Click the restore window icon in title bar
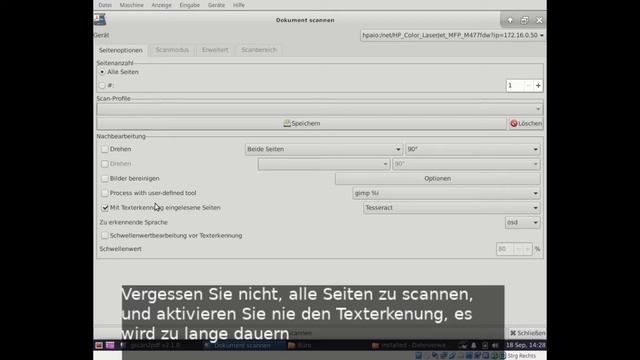 click(x=524, y=20)
